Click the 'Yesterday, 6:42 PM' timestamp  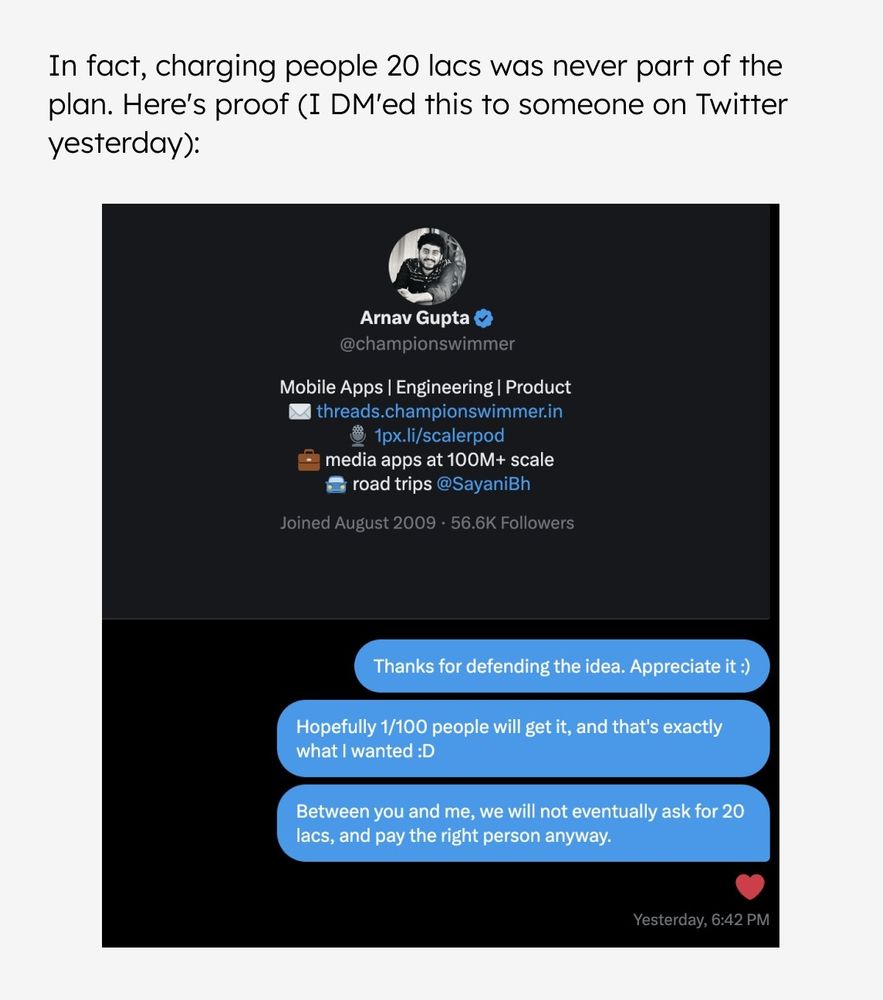(701, 920)
